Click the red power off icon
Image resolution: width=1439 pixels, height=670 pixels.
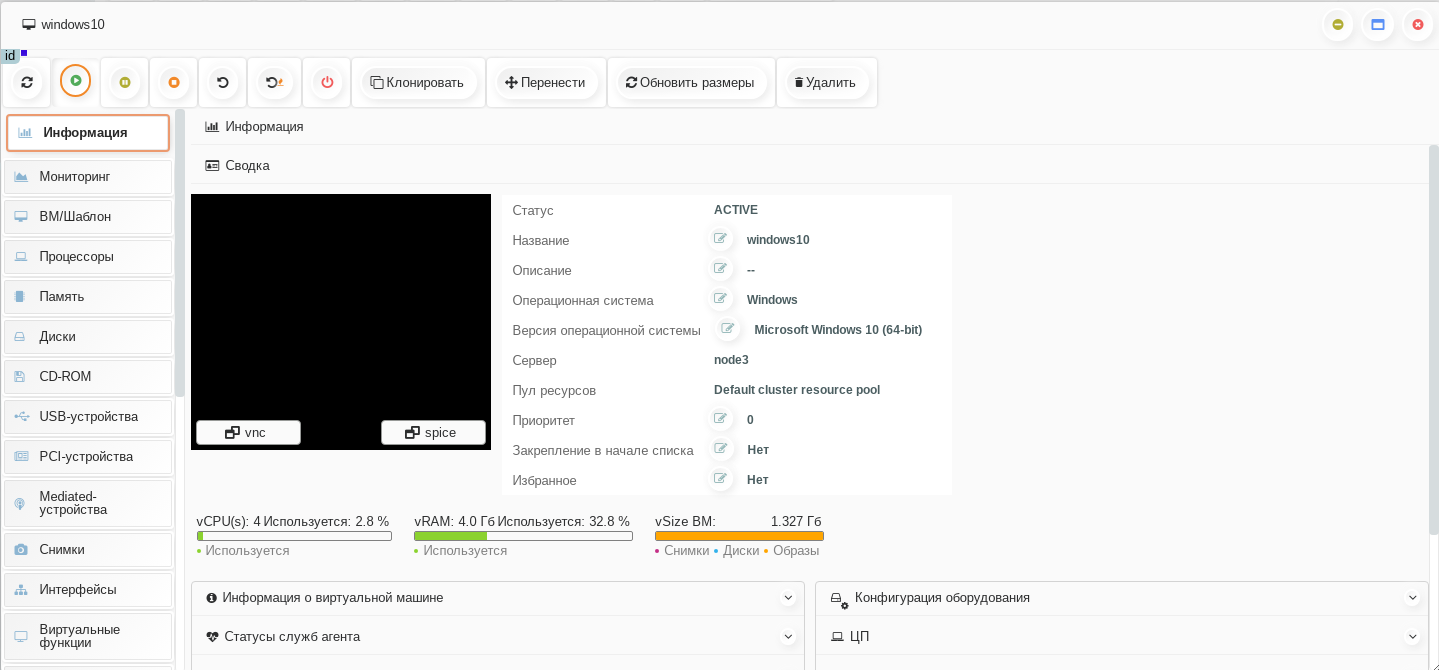[327, 82]
